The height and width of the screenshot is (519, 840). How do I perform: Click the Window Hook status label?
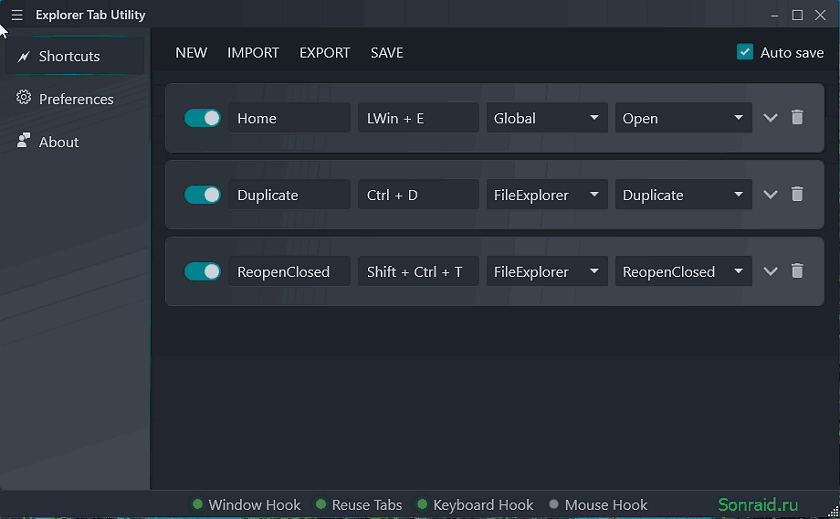[254, 505]
